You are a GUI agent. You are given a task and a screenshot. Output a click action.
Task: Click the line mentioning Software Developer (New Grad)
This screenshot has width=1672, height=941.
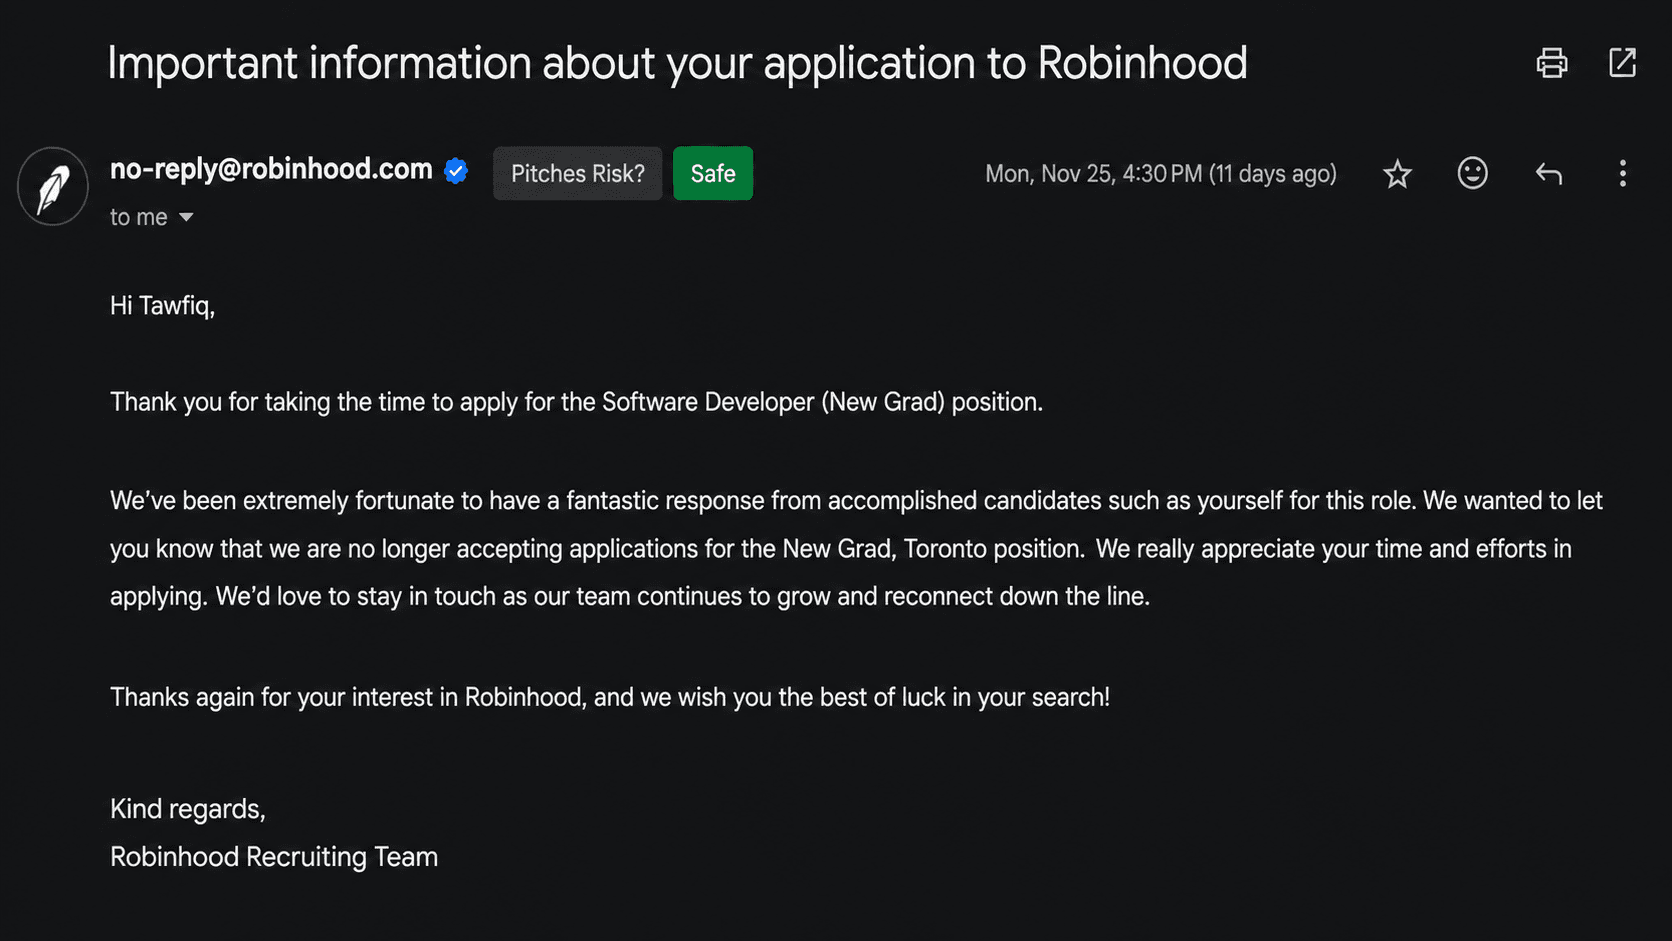pos(576,402)
